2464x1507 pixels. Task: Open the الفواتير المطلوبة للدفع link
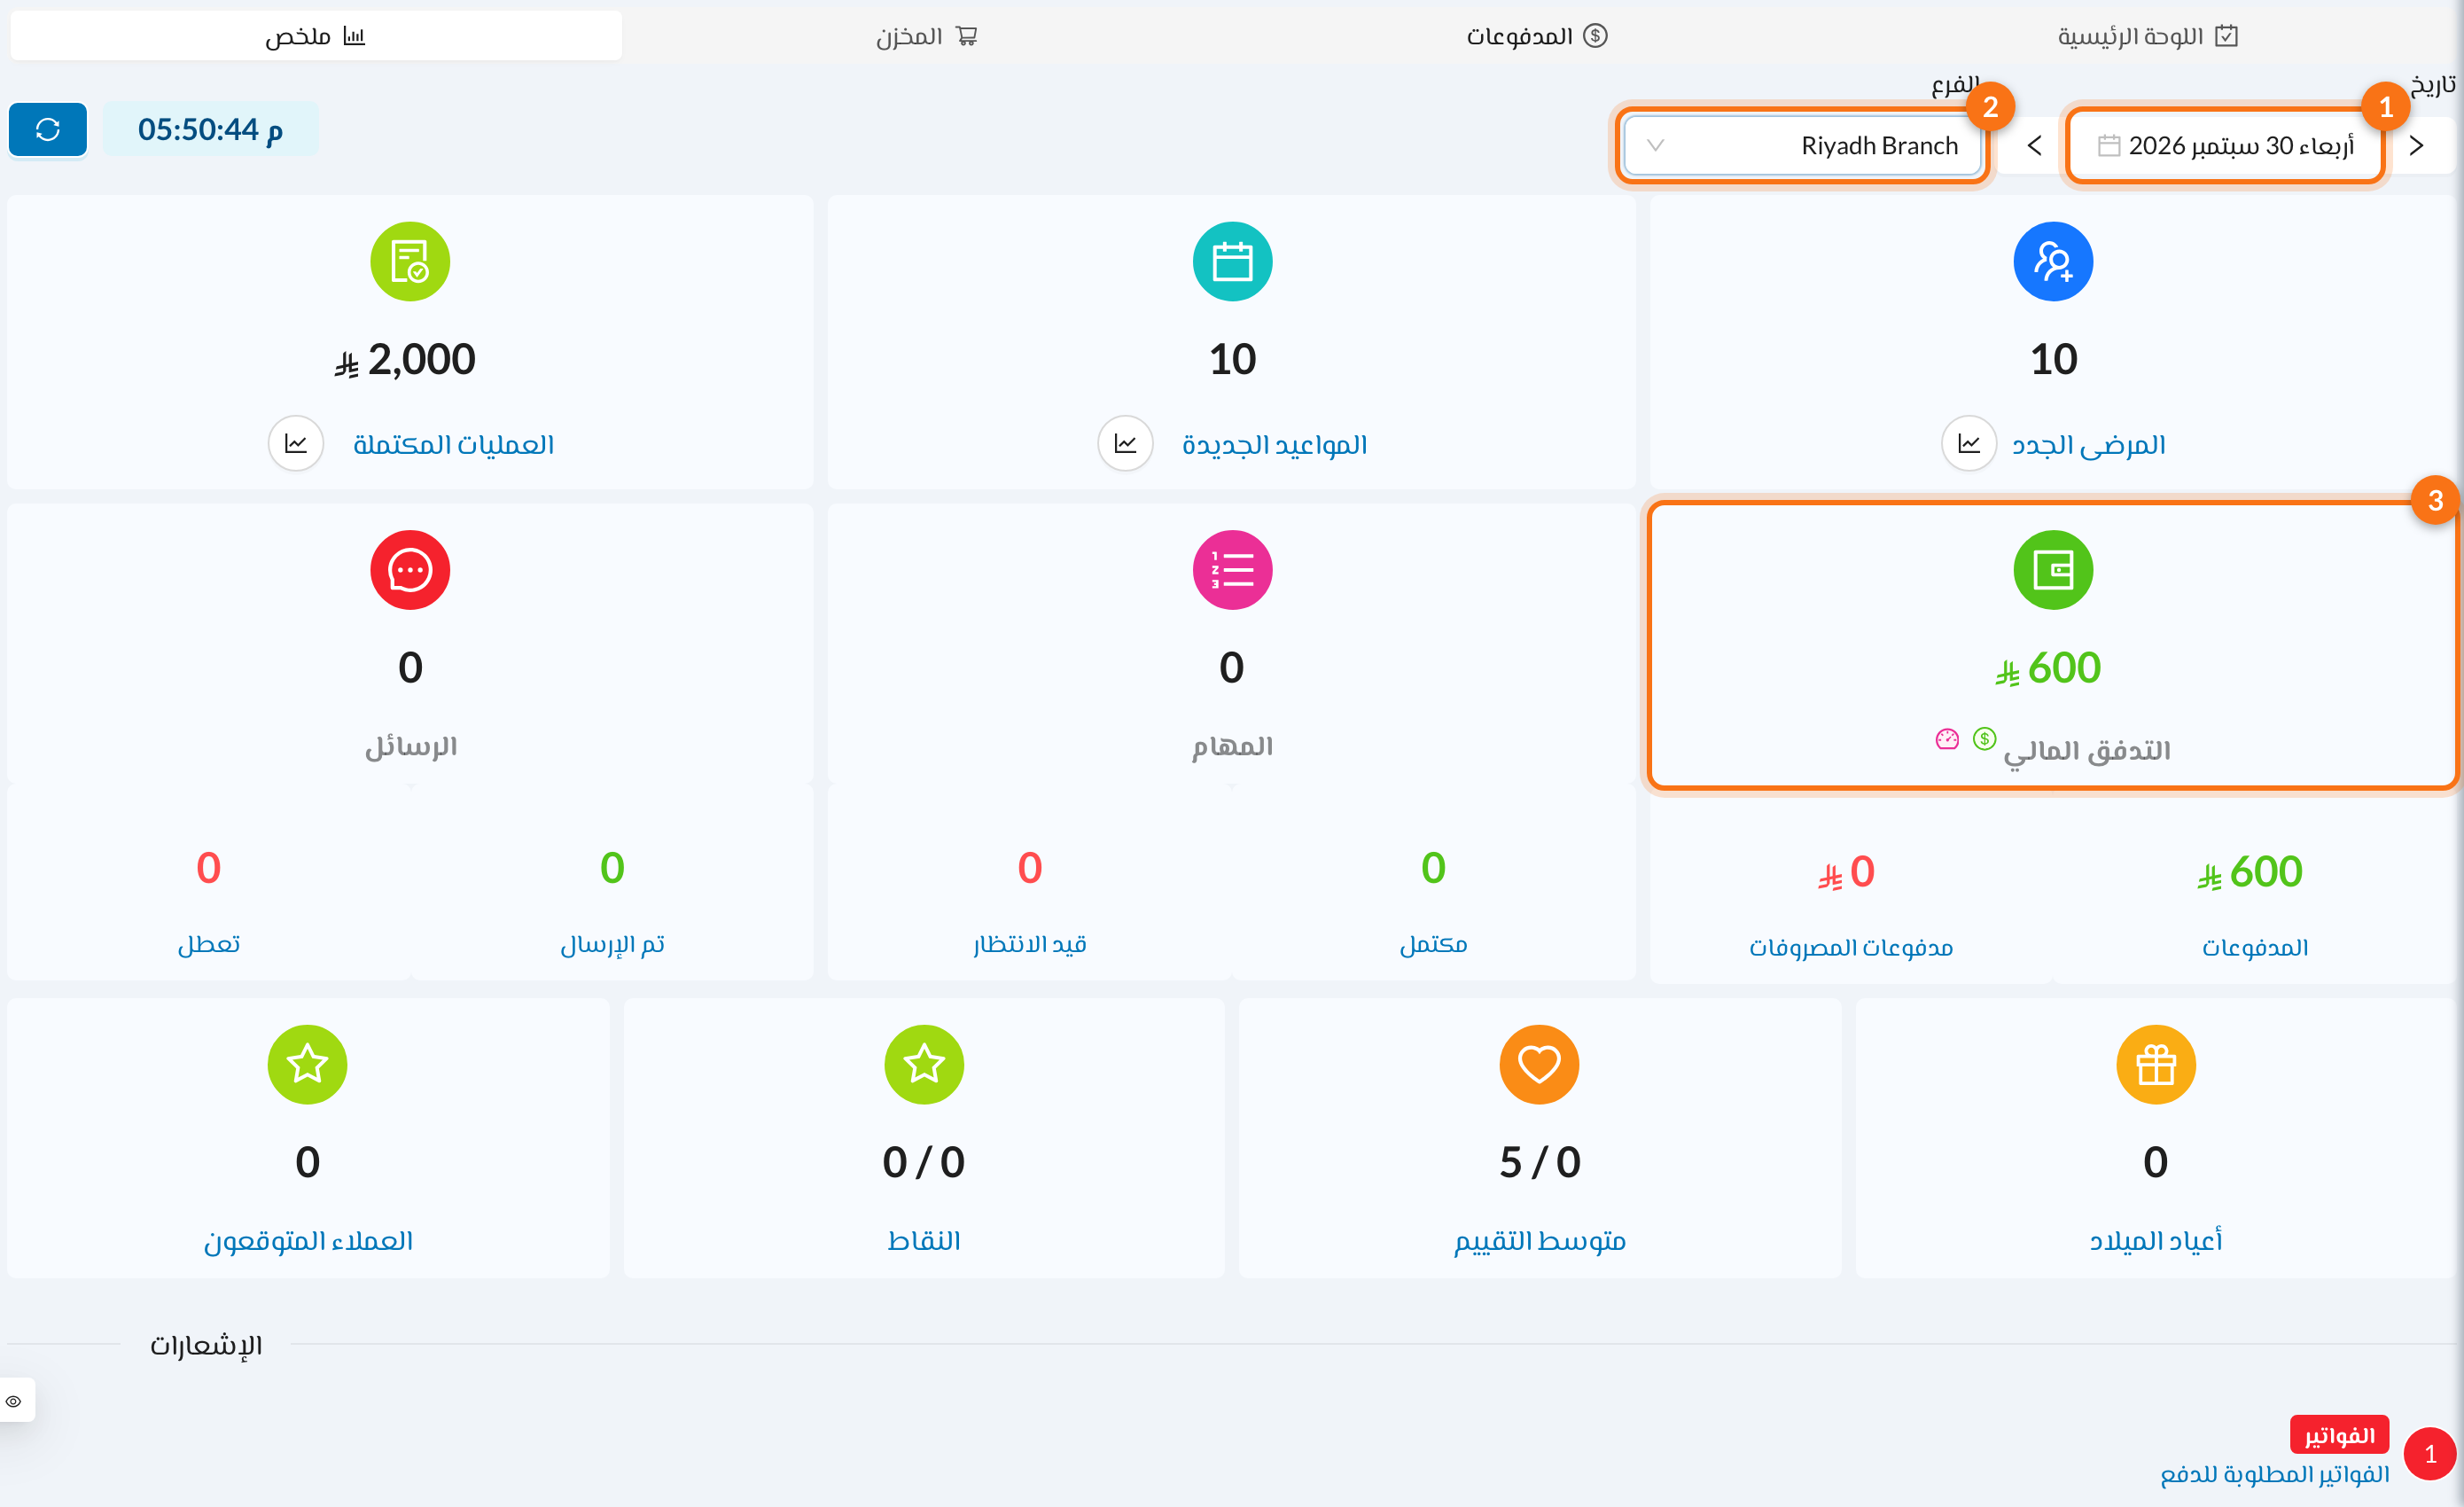(x=2275, y=1474)
